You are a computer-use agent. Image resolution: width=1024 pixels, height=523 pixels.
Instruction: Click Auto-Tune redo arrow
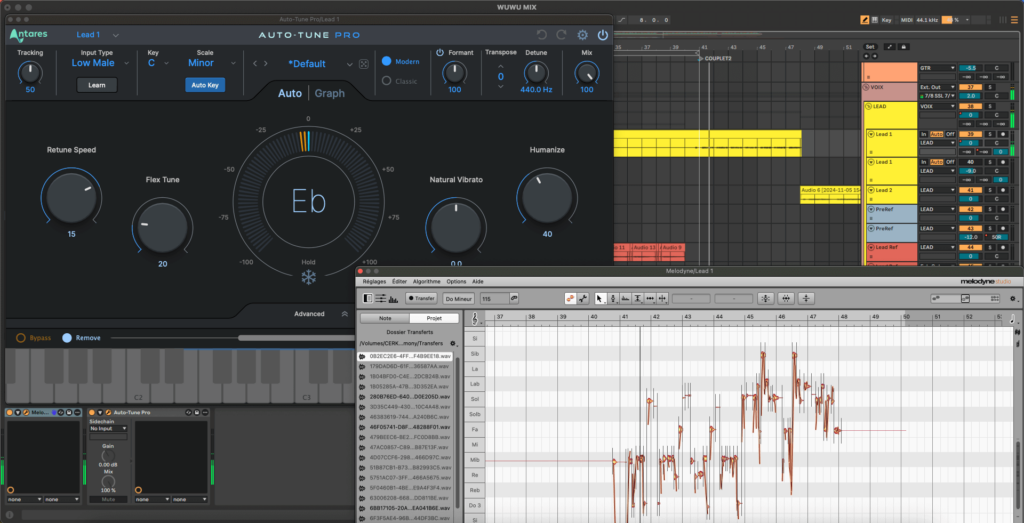tap(562, 35)
